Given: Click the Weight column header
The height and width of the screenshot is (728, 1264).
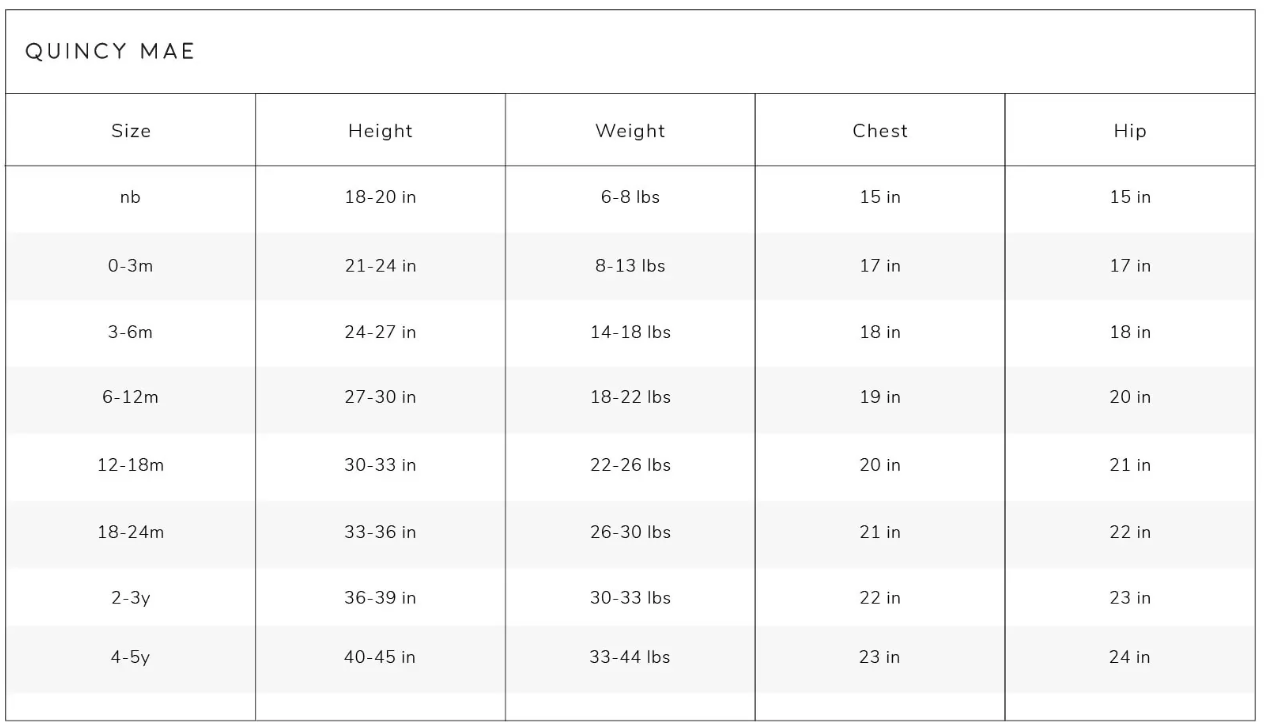Looking at the screenshot, I should tap(630, 131).
